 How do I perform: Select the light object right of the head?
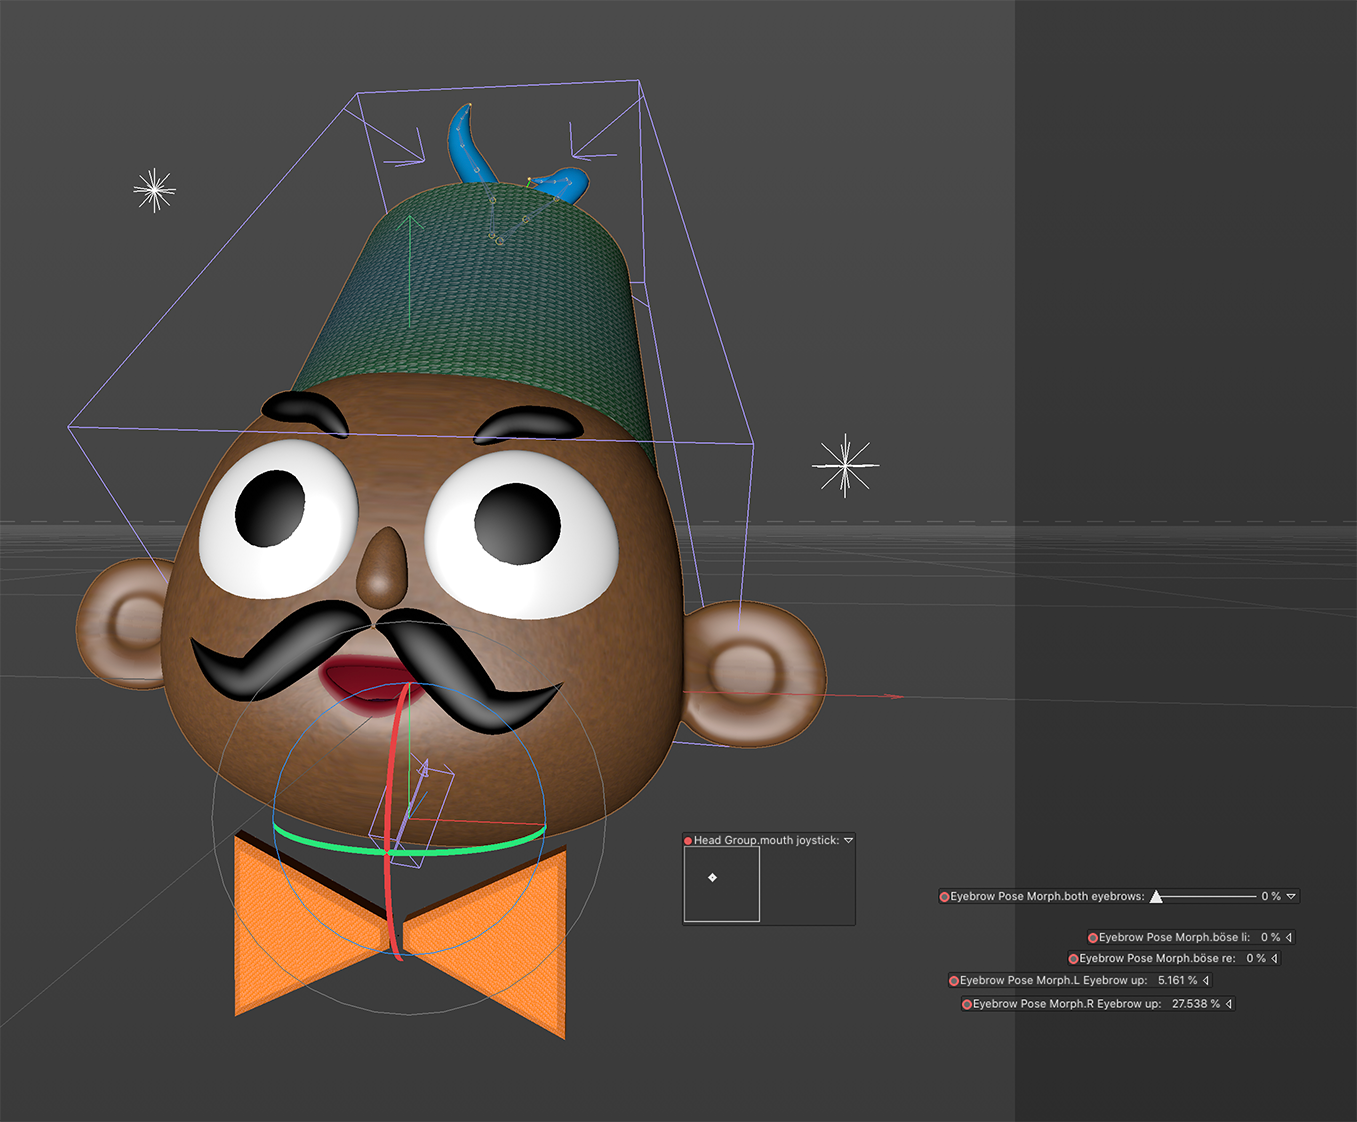coord(845,465)
